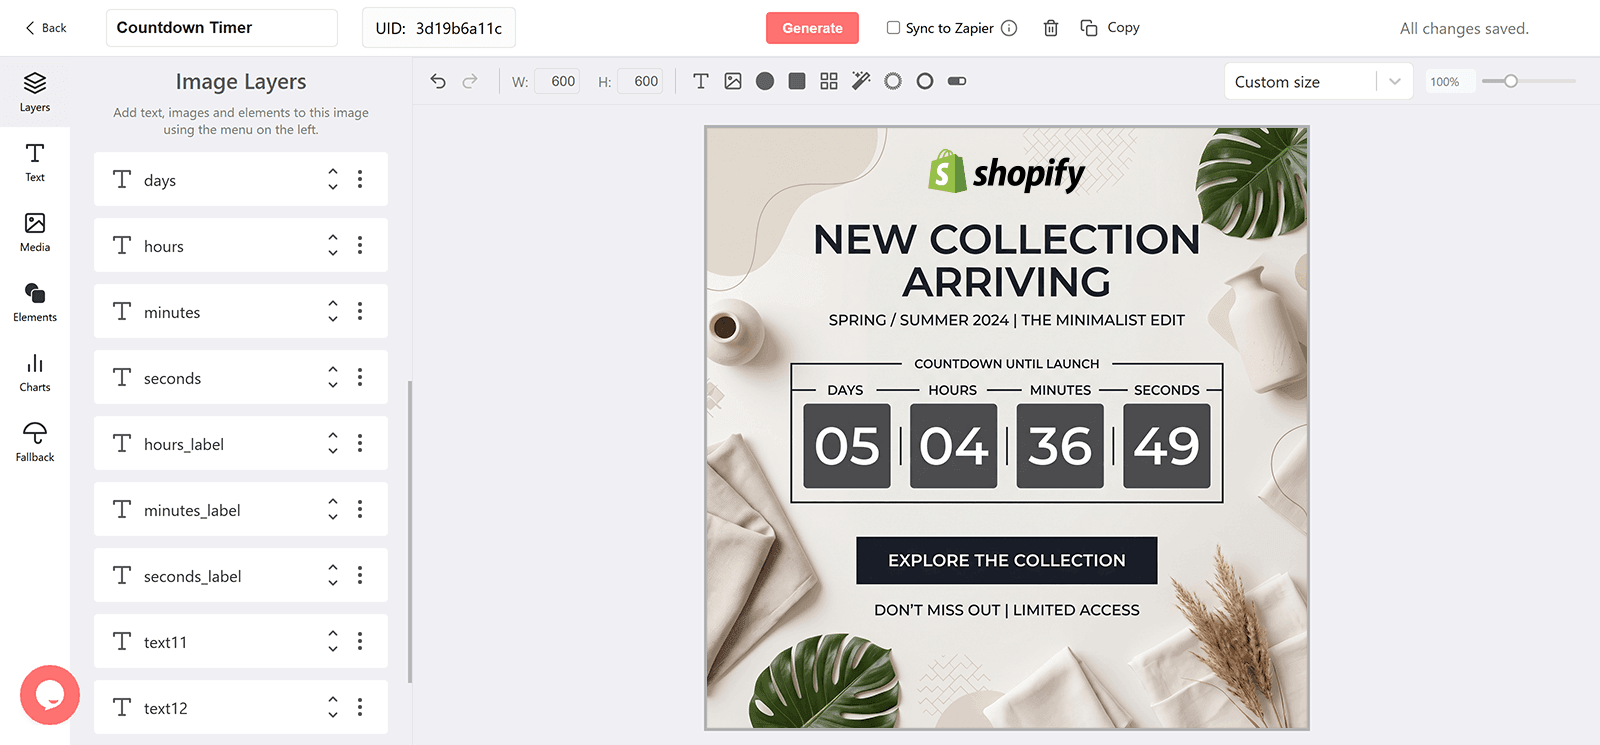Open the Custom size dropdown
The height and width of the screenshot is (745, 1600).
[1318, 82]
